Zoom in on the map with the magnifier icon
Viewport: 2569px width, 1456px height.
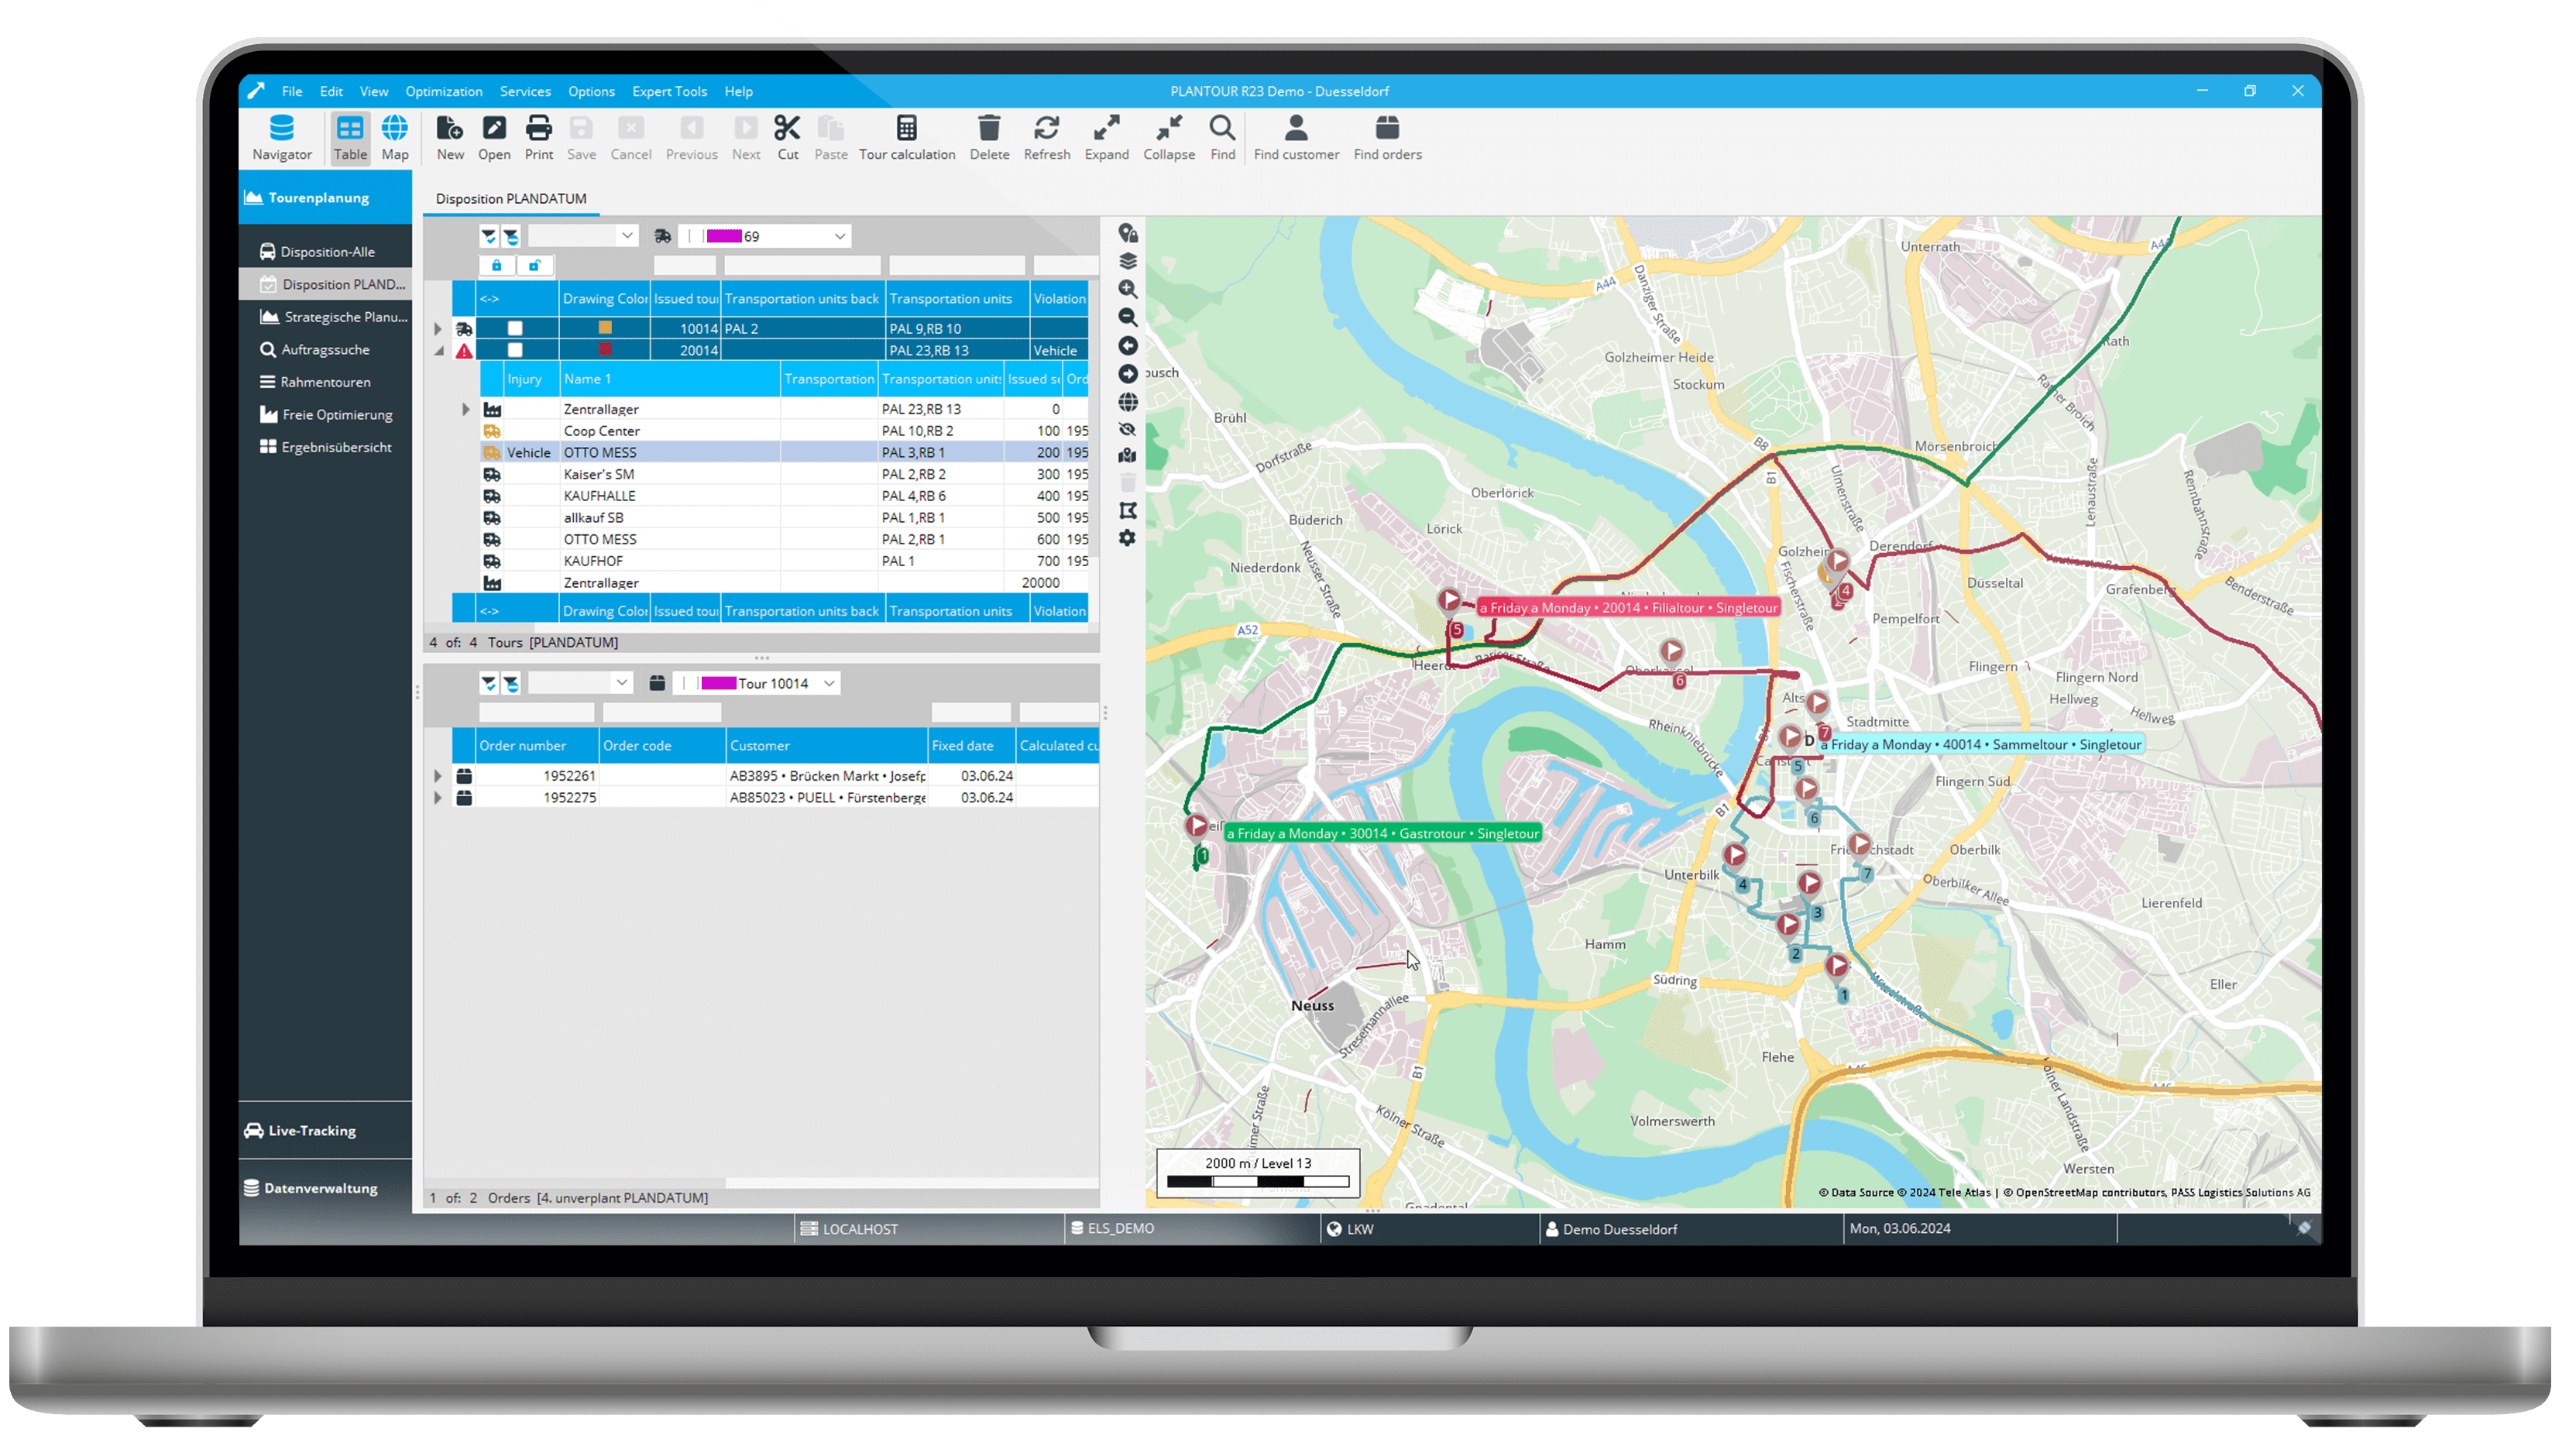point(1127,289)
